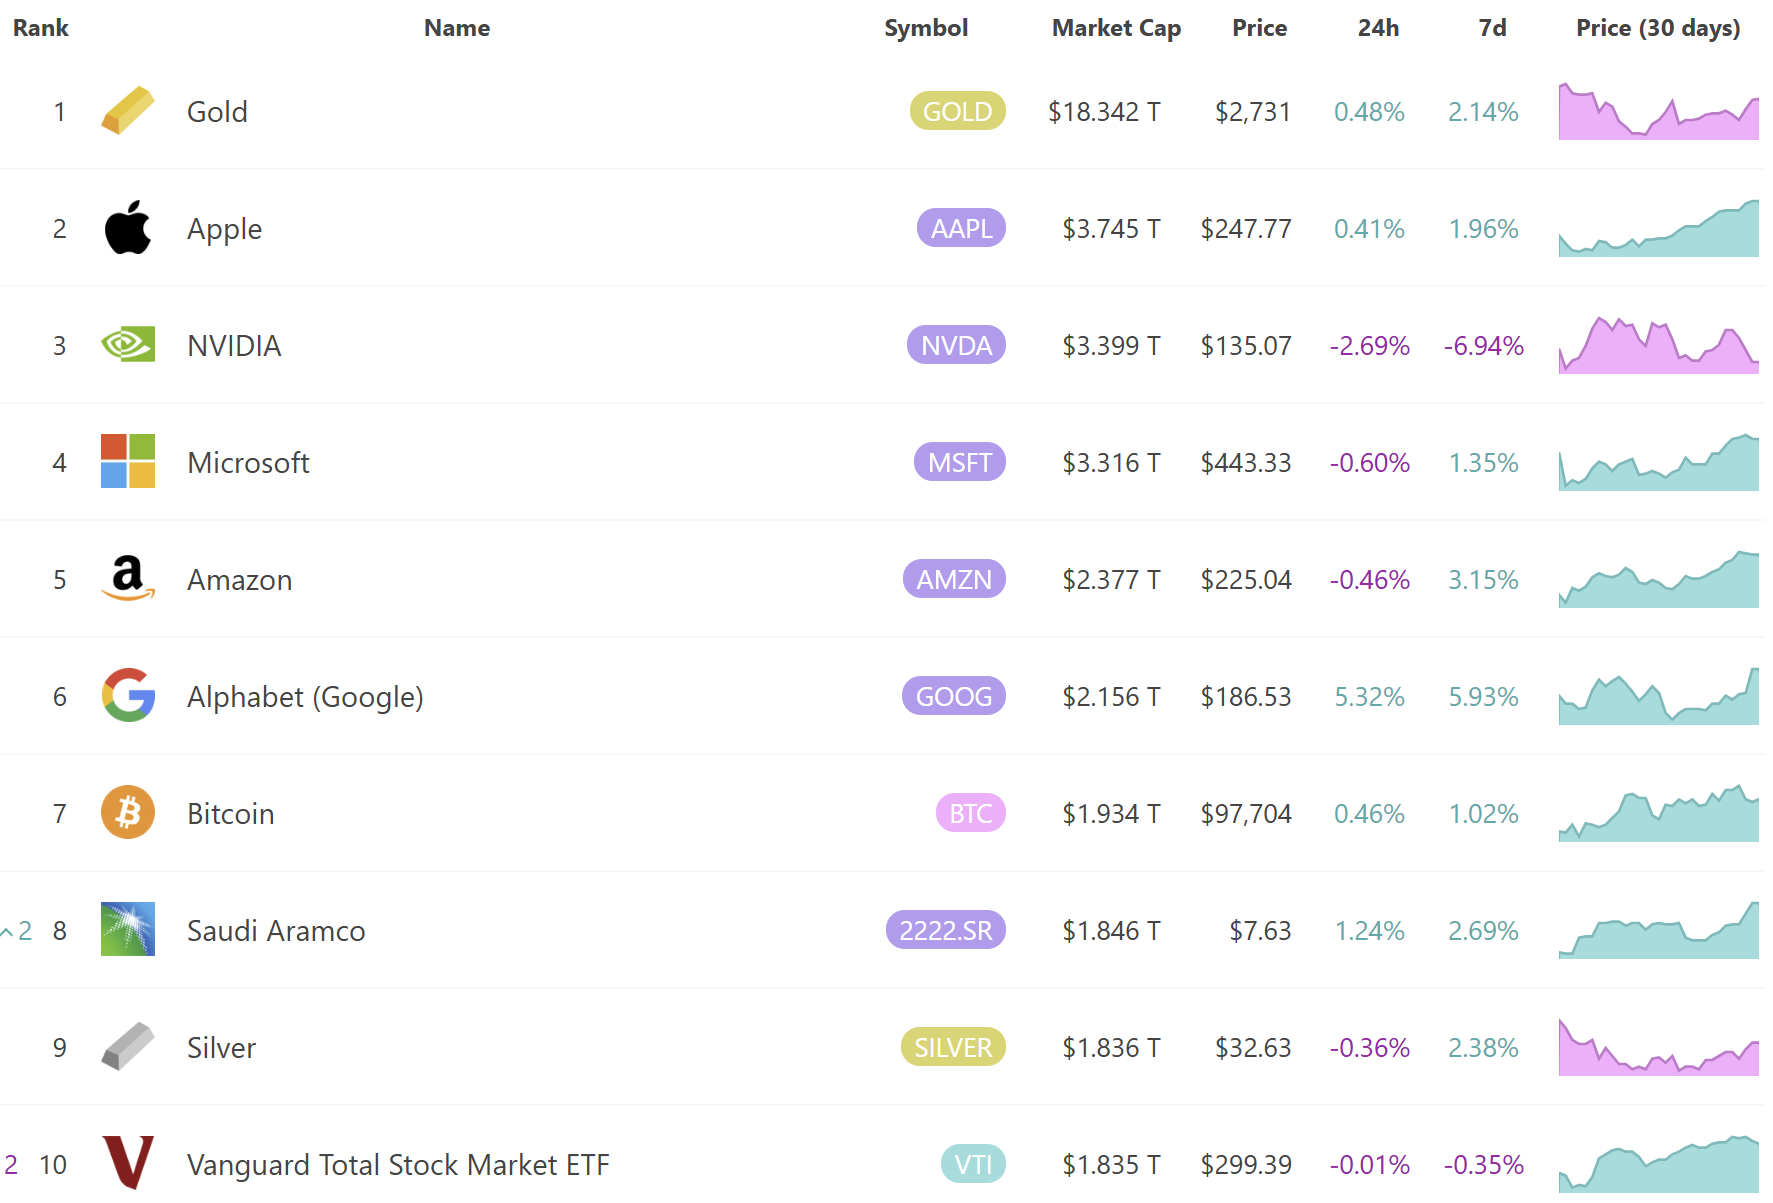The width and height of the screenshot is (1773, 1203).
Task: Open the Apple company page
Action: click(224, 229)
